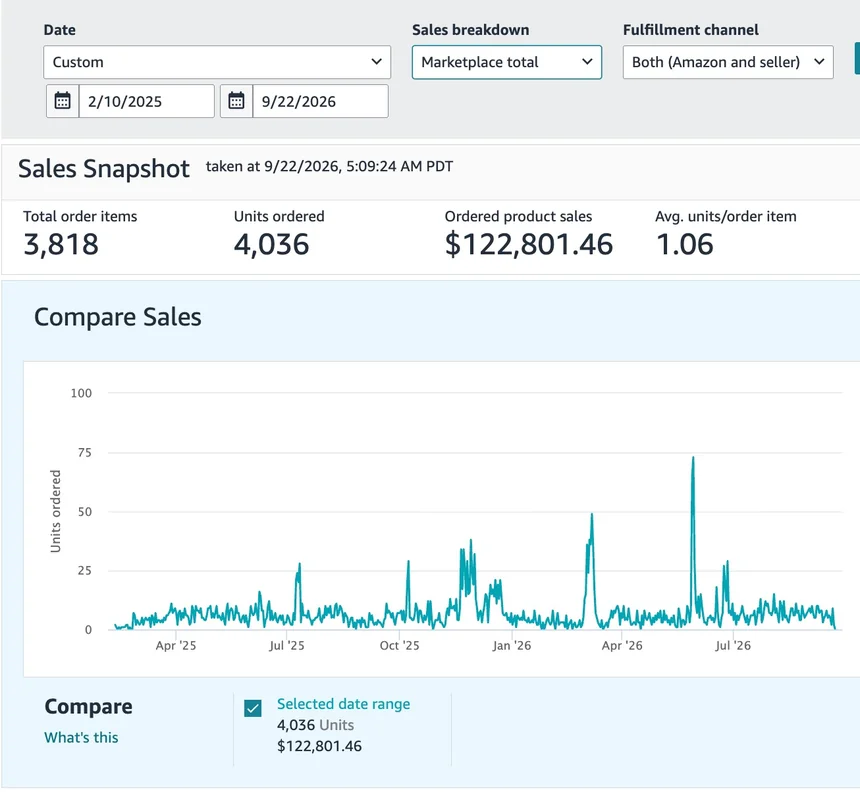Click the Units ordered vertical axis title
Image resolution: width=860 pixels, height=792 pixels.
tap(55, 511)
